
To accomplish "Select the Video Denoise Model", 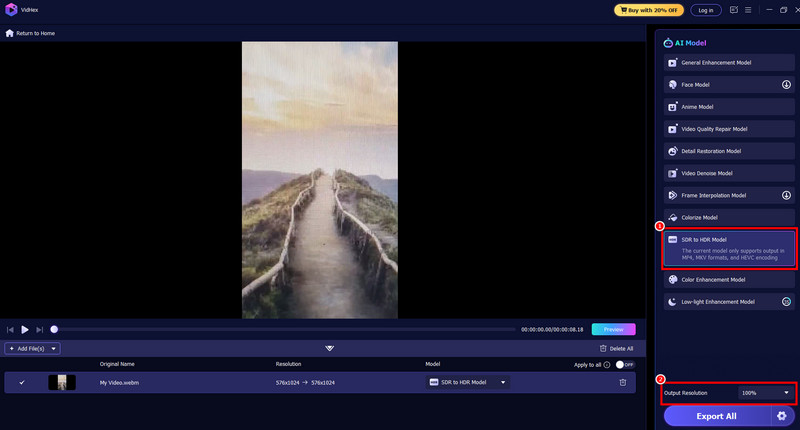I will tap(729, 173).
